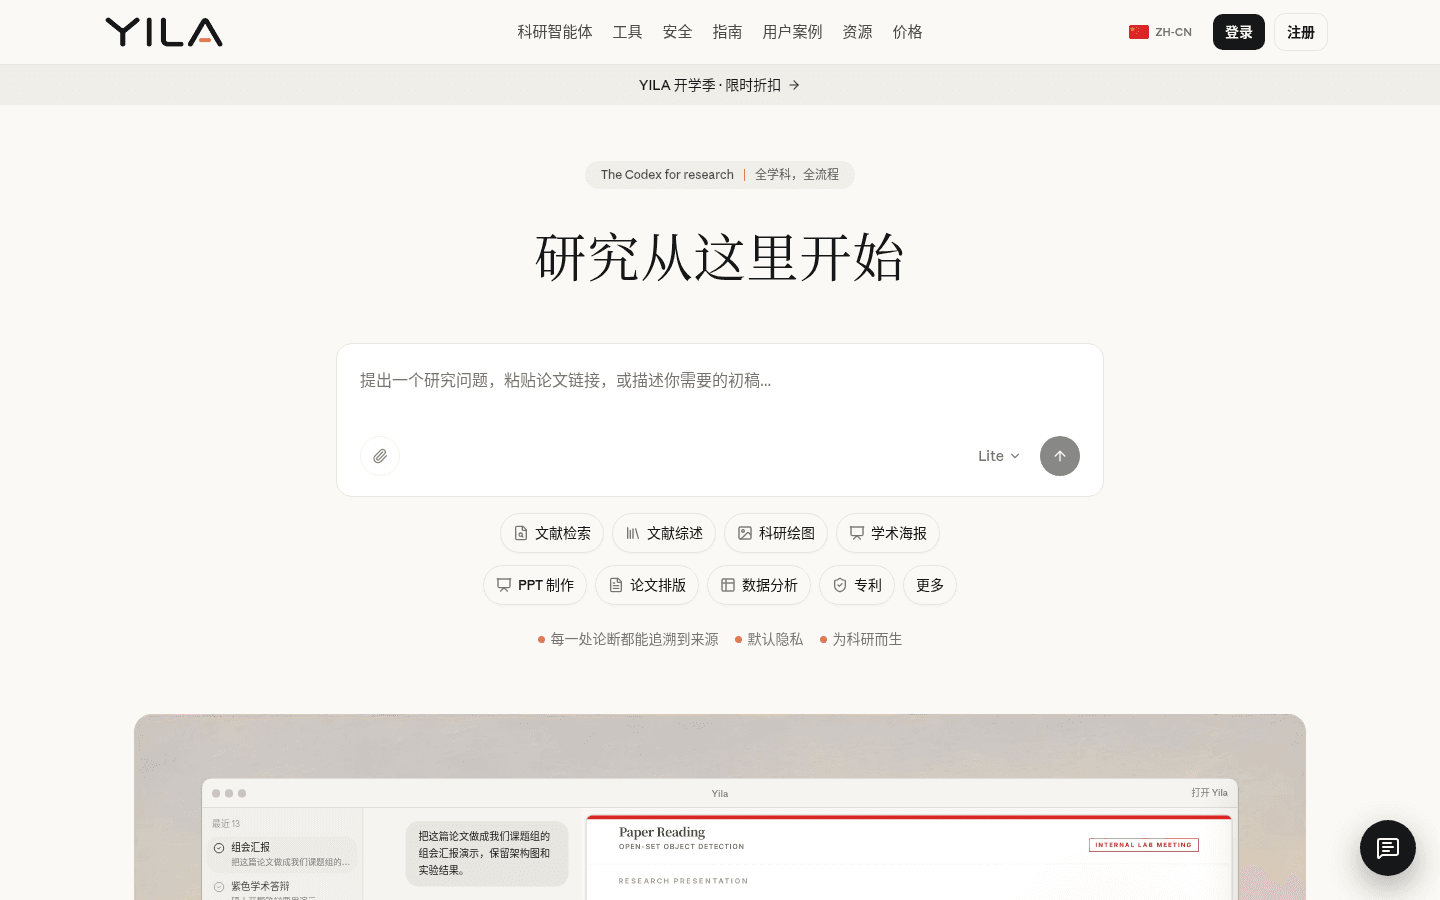Expand the 更多 options
The height and width of the screenshot is (900, 1440).
pos(930,585)
